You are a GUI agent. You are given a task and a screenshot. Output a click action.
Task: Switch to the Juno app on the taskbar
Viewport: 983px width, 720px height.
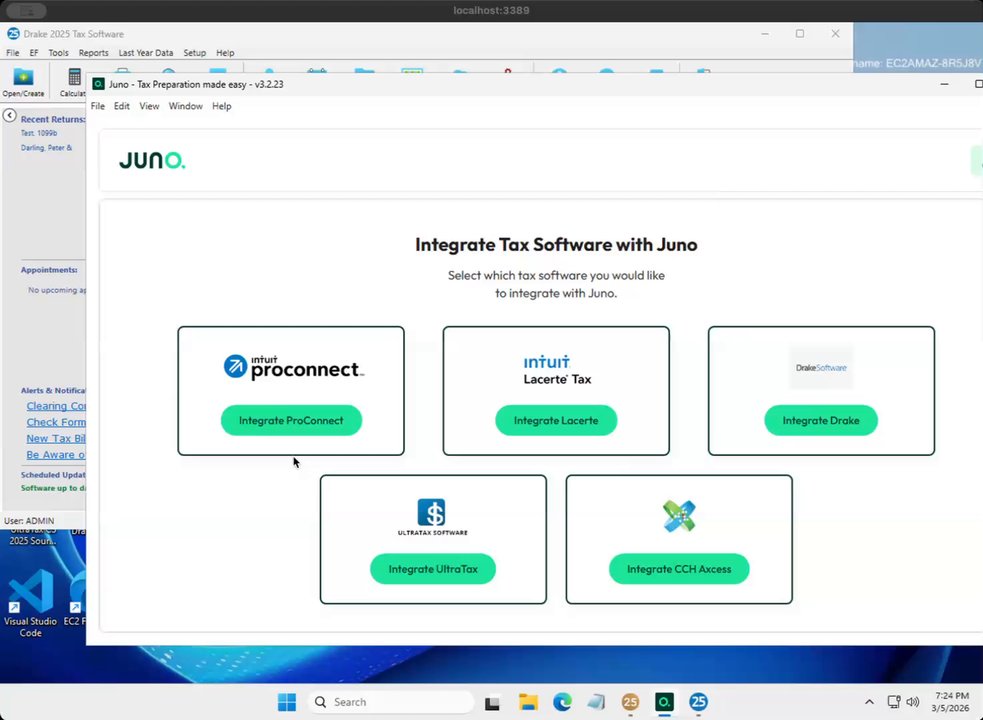[664, 702]
